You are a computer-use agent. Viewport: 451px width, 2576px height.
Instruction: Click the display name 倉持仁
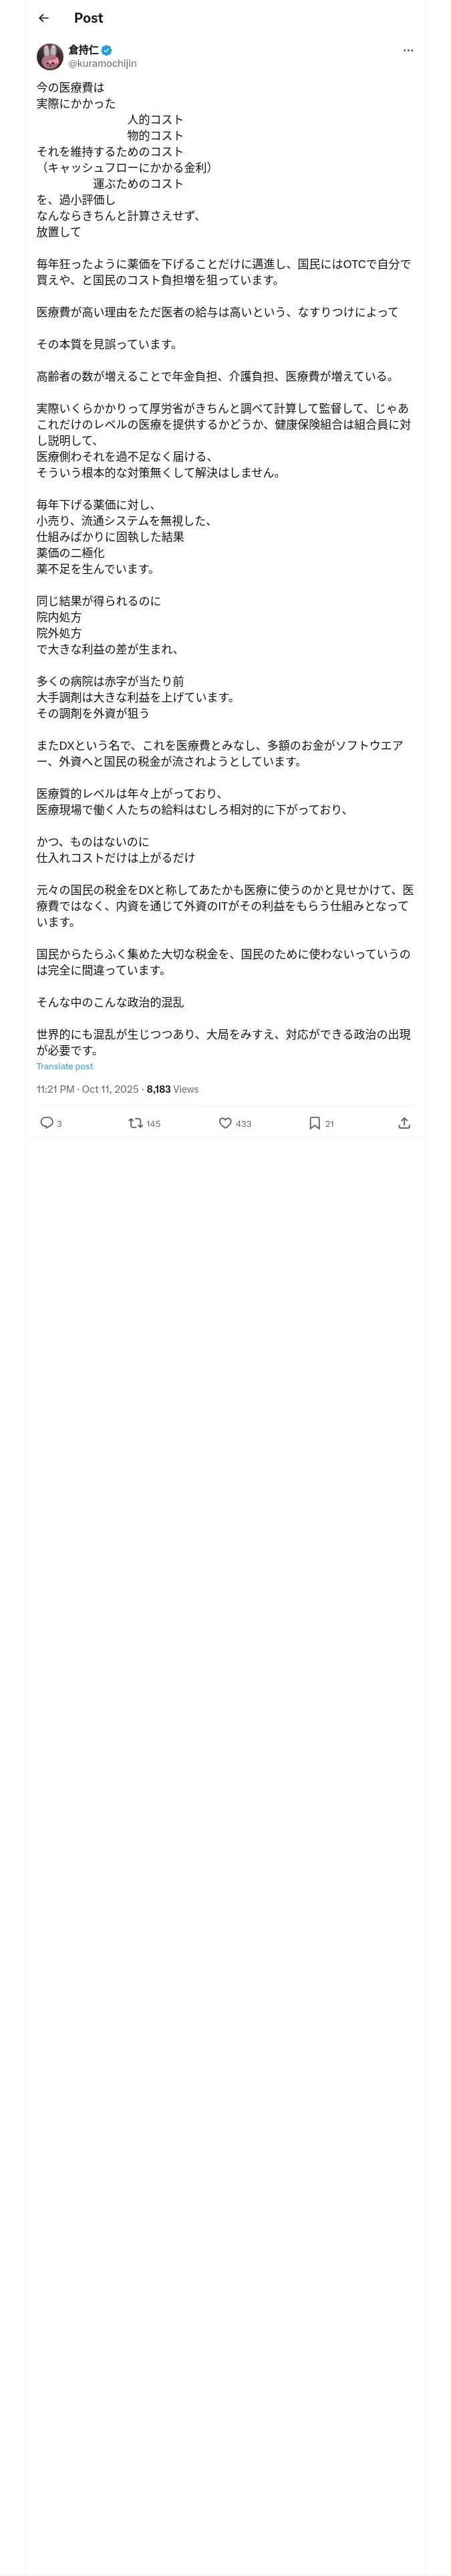point(83,49)
